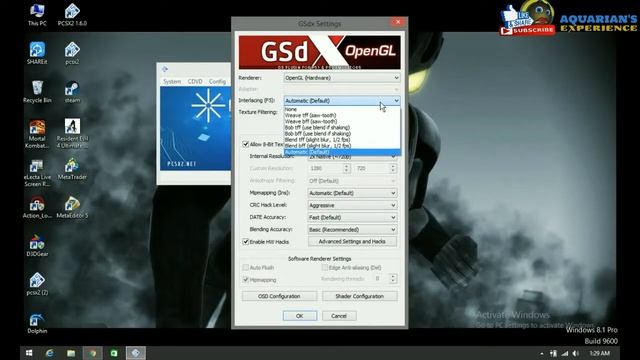Choose highlighted Automatic (Default) list entry

click(x=342, y=152)
